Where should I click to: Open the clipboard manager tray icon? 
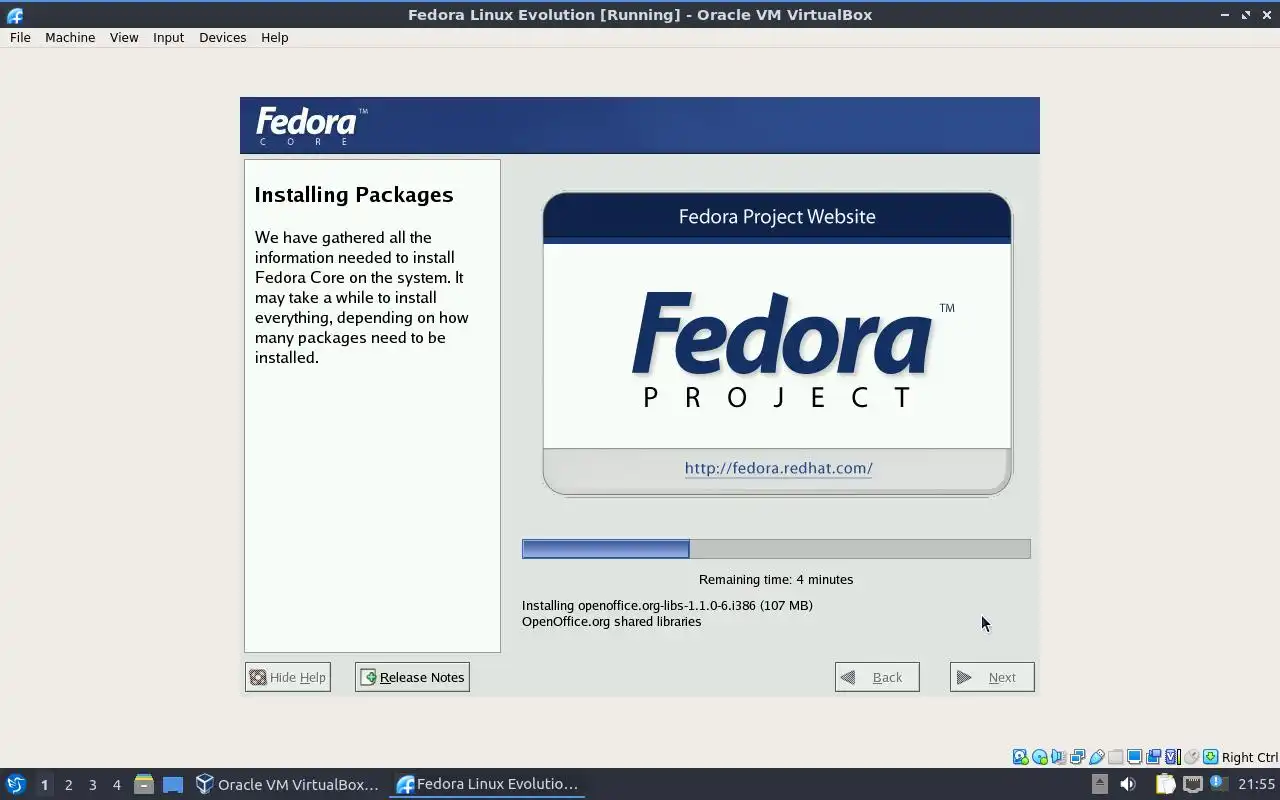click(x=1165, y=784)
